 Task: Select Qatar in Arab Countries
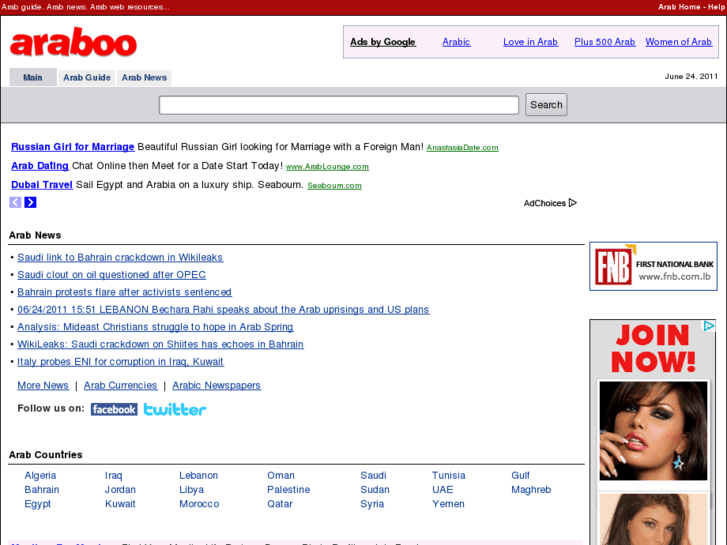(x=280, y=504)
